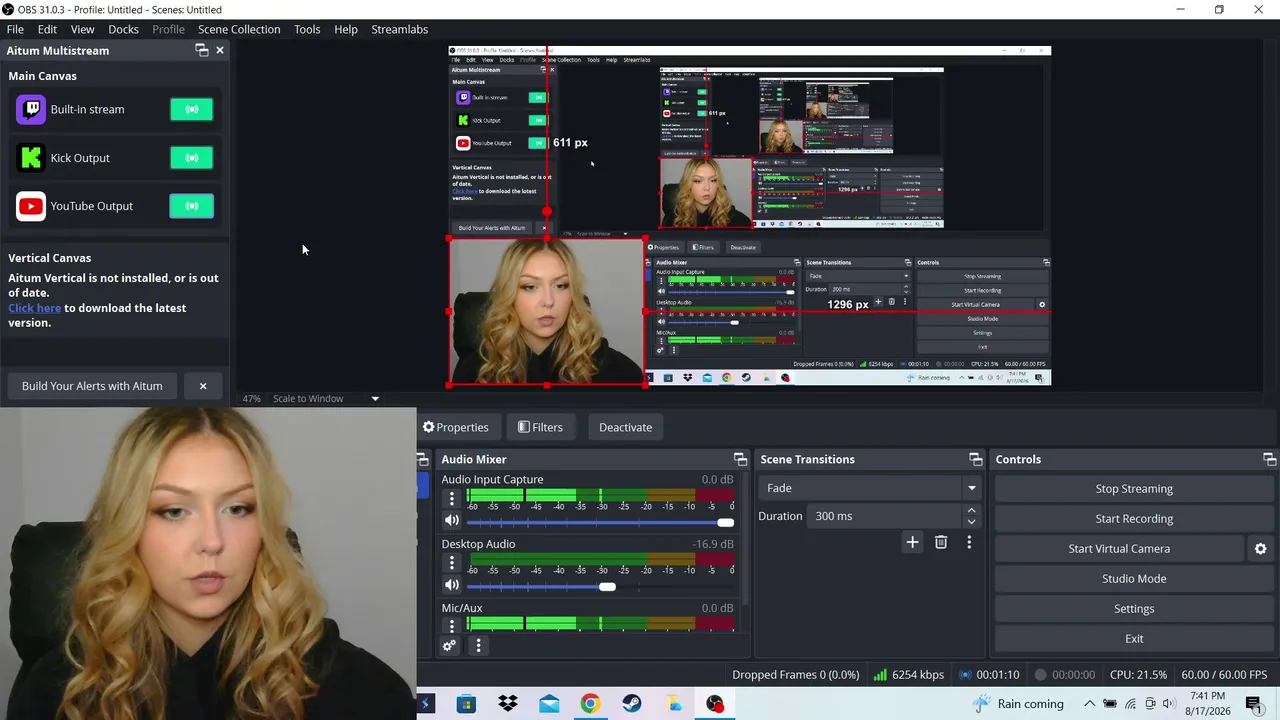This screenshot has width=1280, height=720.
Task: Show hidden system tray icons
Action: point(1089,704)
